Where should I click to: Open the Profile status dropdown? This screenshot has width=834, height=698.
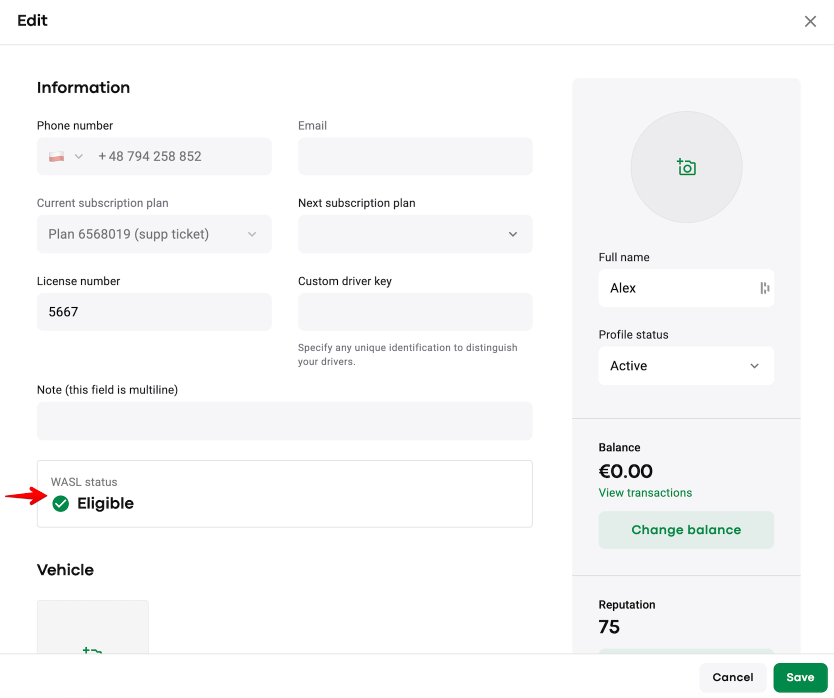(x=686, y=366)
